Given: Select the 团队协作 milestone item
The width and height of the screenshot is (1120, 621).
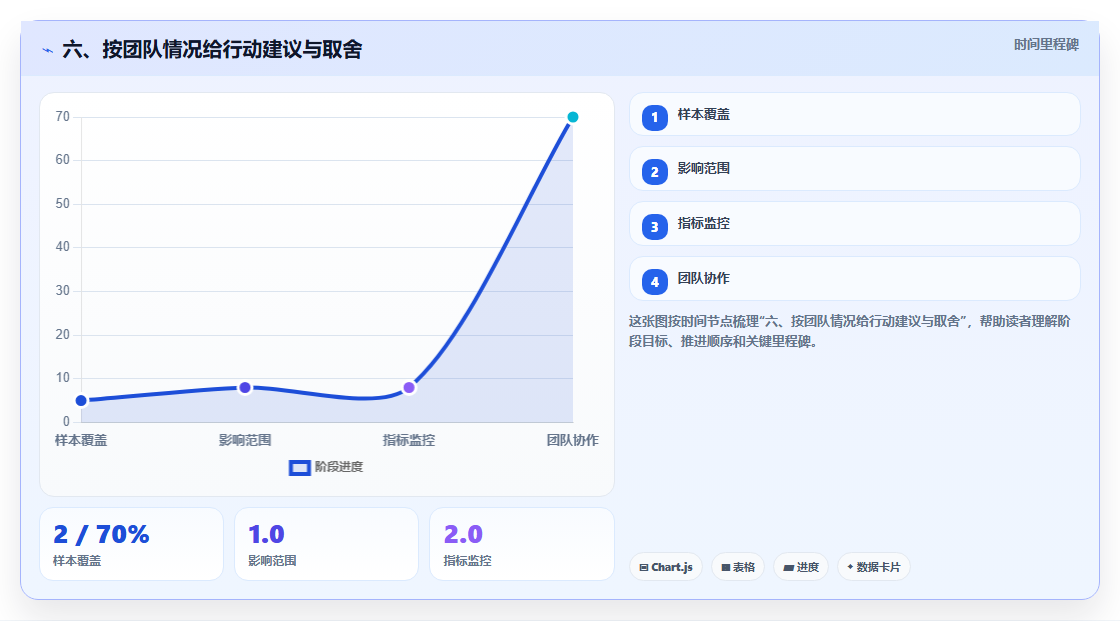Looking at the screenshot, I should pyautogui.click(x=854, y=279).
